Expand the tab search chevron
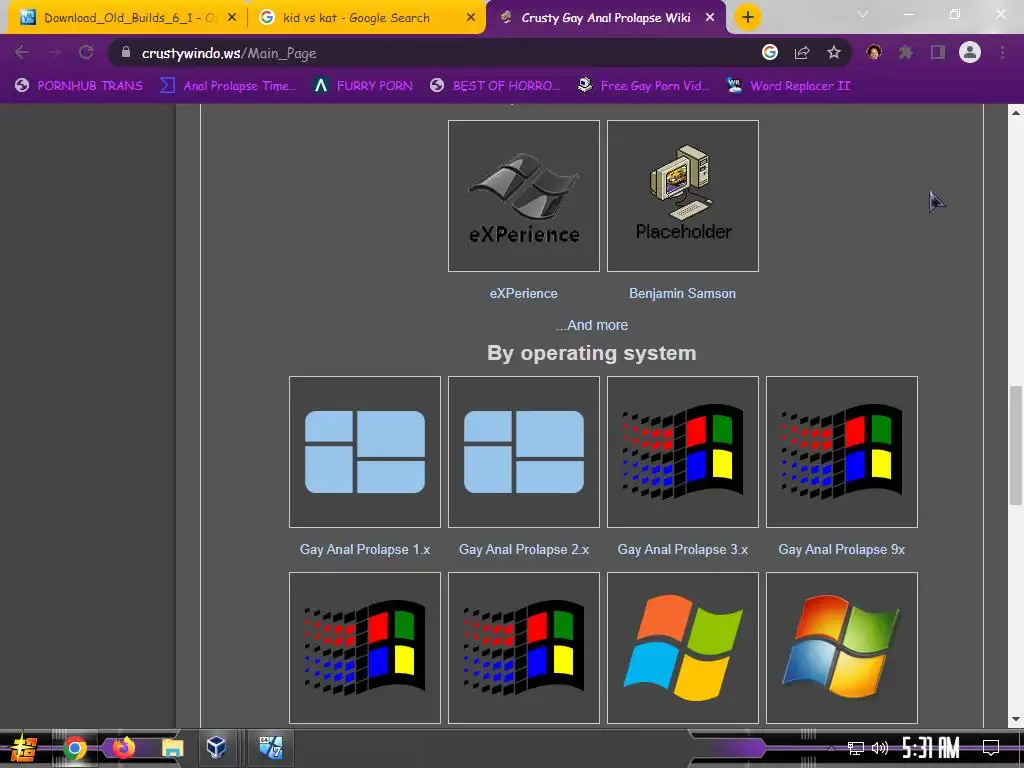Screen dimensions: 1024x768 pyautogui.click(x=863, y=14)
